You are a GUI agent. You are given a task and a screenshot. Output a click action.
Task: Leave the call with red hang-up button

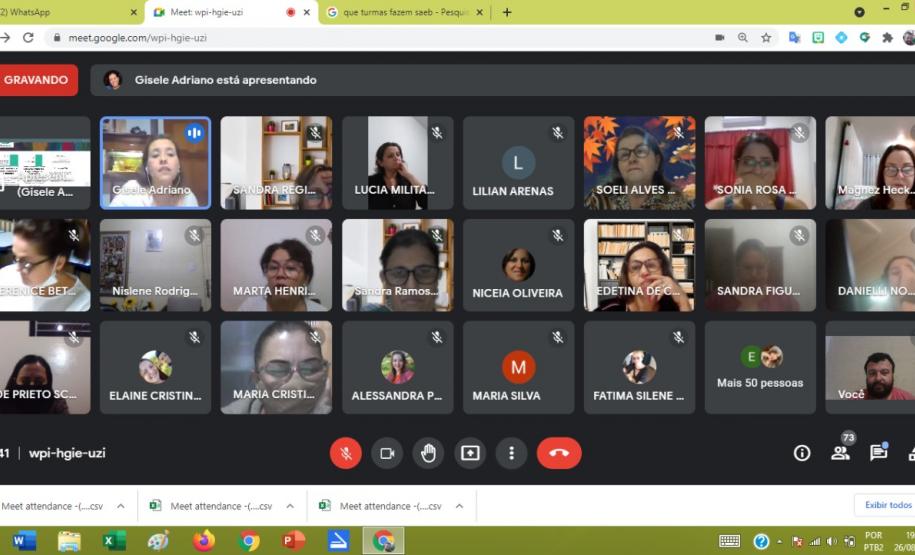click(x=559, y=453)
